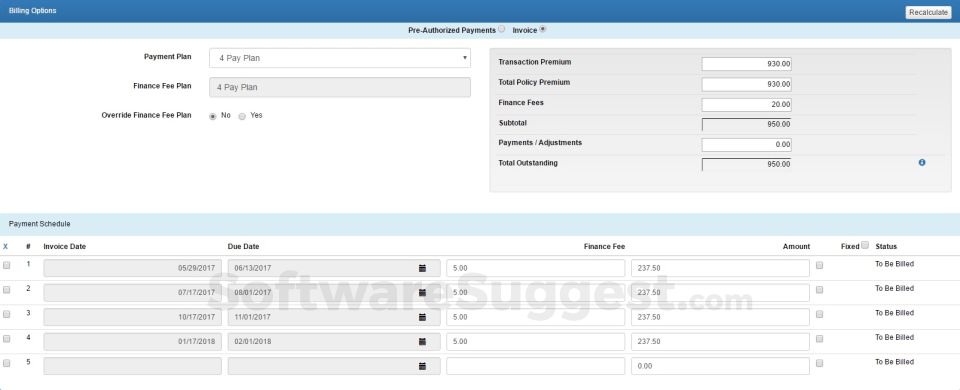Click the amount field in row 2

coord(721,293)
